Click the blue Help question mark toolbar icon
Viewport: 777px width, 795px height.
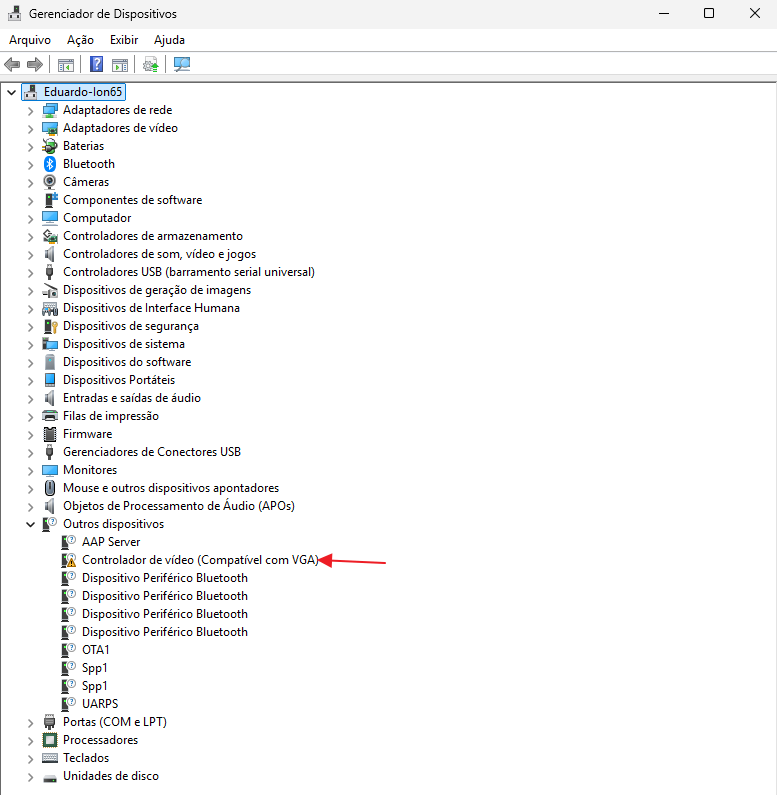(96, 64)
